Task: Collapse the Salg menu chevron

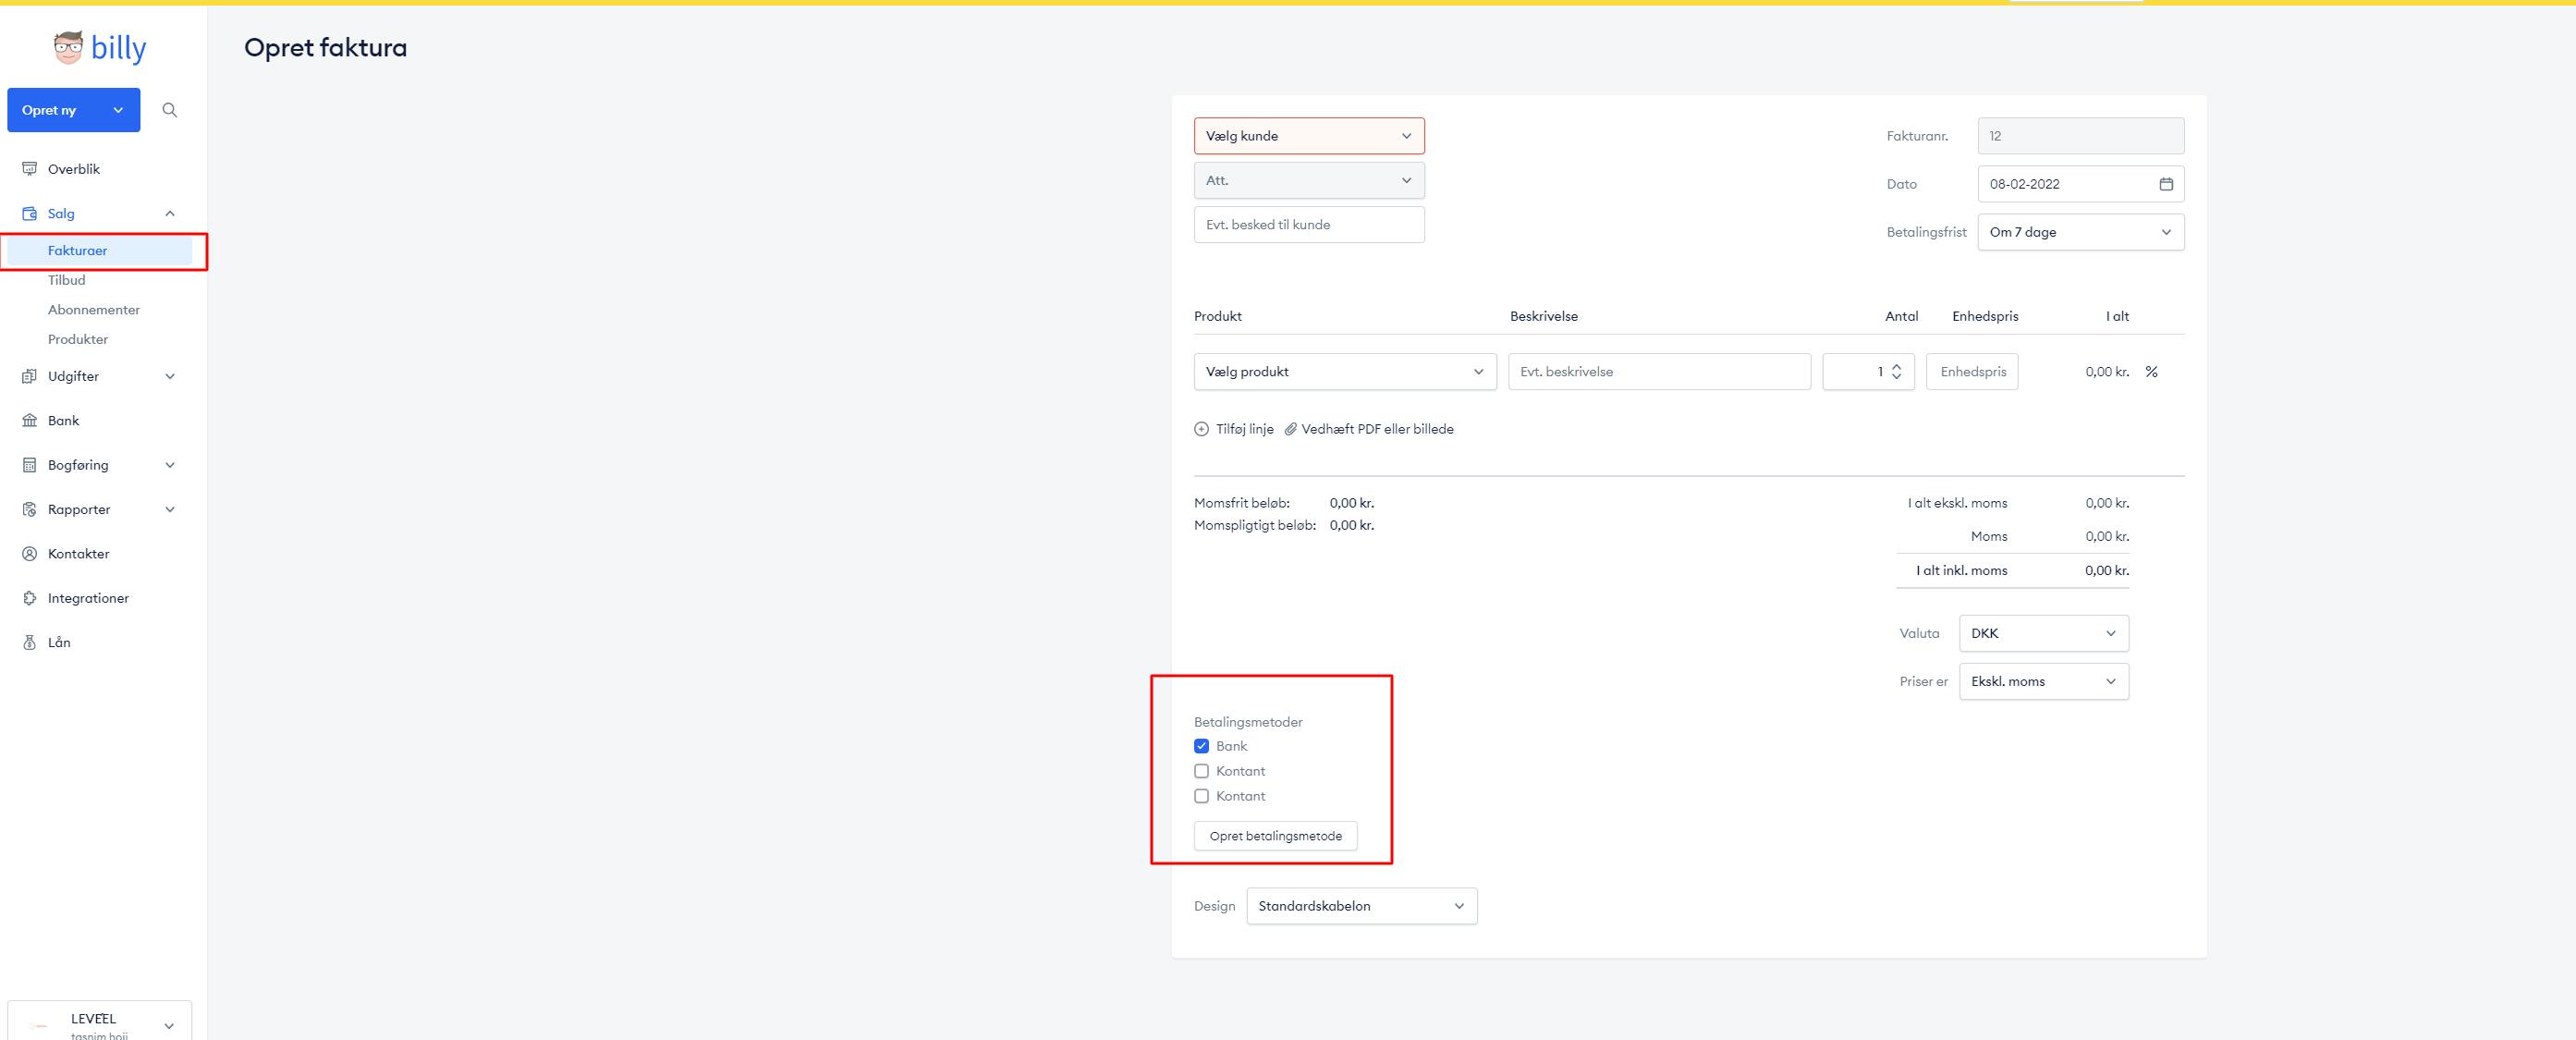Action: pyautogui.click(x=170, y=213)
